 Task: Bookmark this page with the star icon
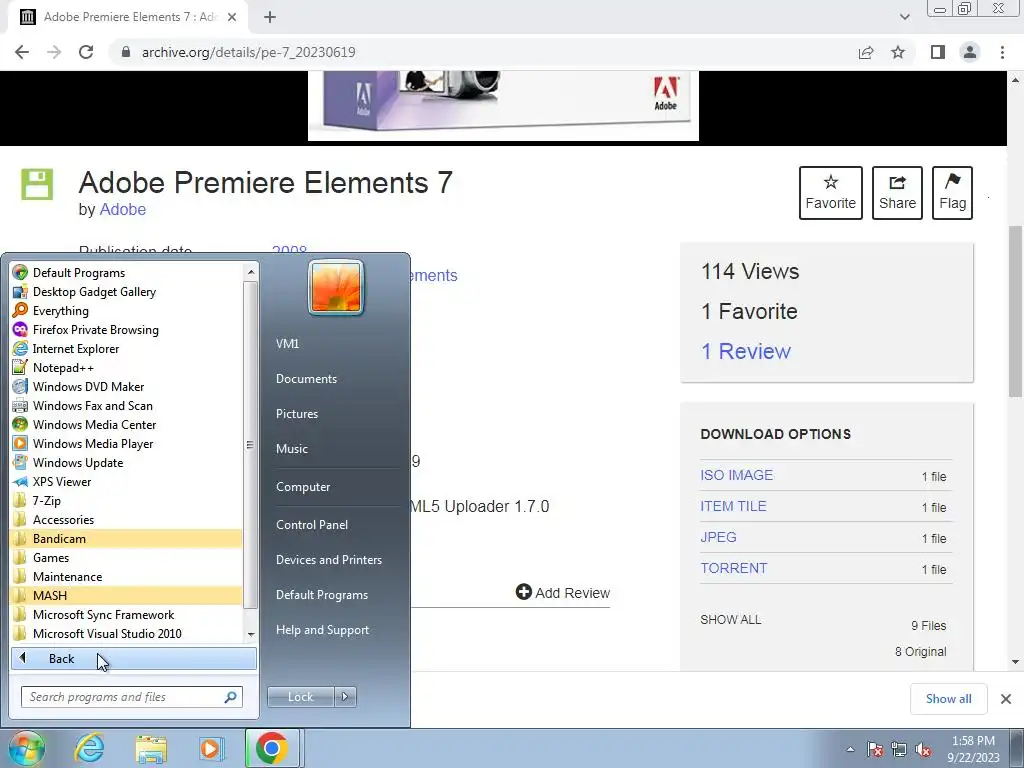(x=898, y=52)
